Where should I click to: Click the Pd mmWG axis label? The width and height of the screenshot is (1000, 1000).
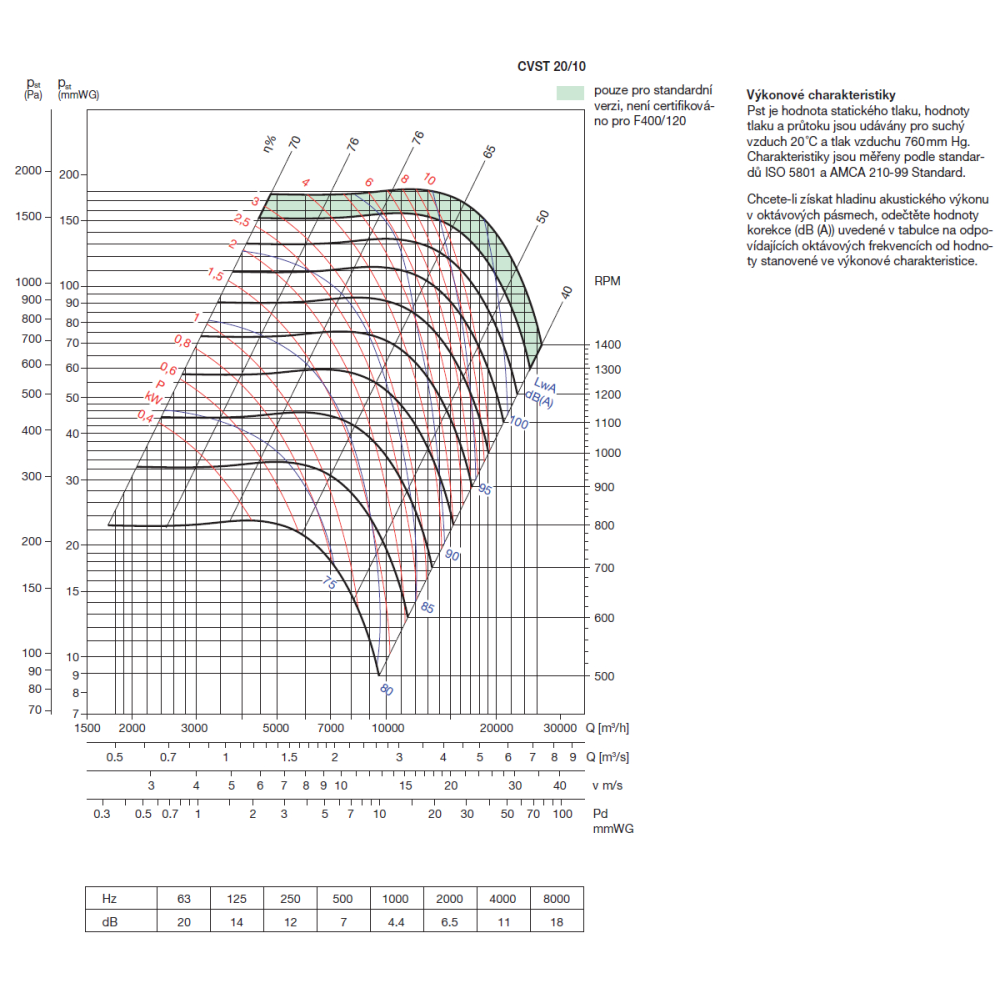[607, 821]
